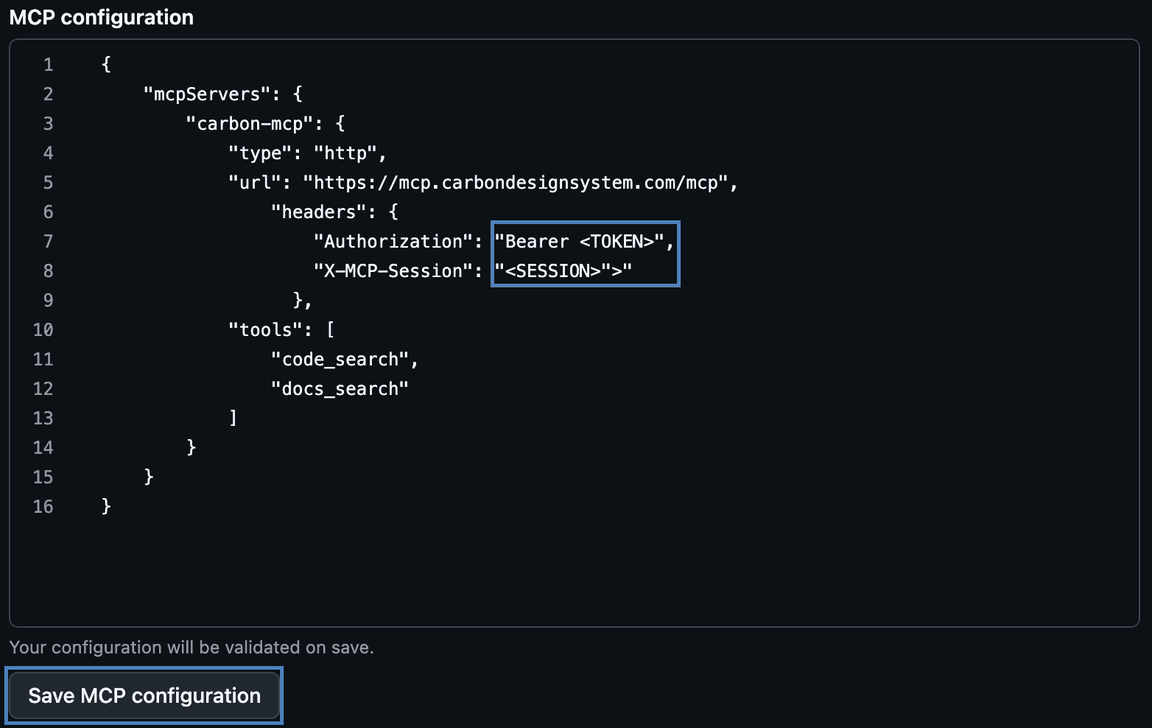1152x728 pixels.
Task: Select the SESSION placeholder text
Action: click(560, 270)
